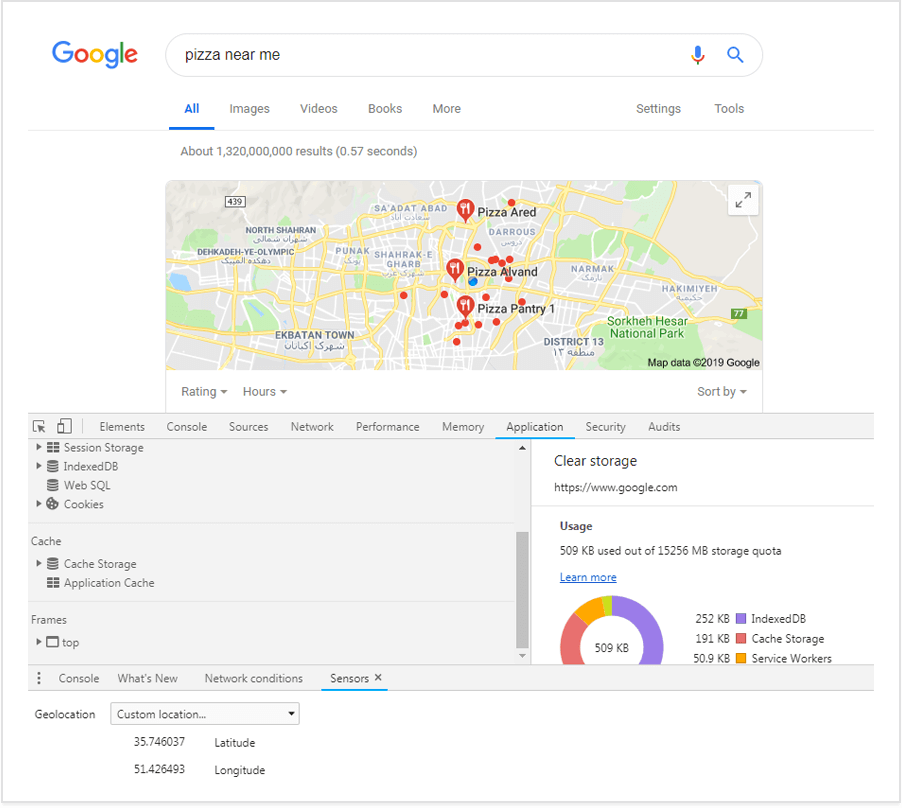The image size is (902, 808).
Task: Click the Pizza Alvand map marker
Action: click(x=454, y=268)
